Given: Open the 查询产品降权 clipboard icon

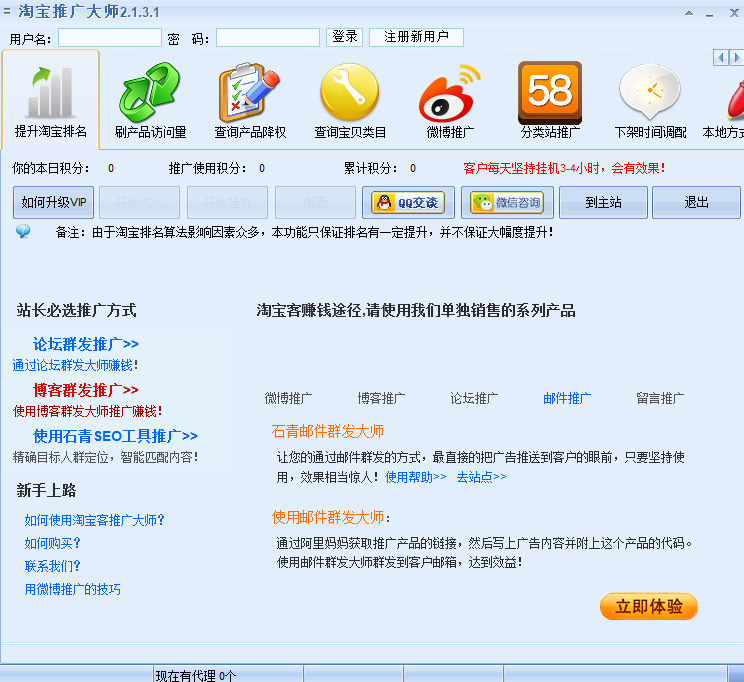Looking at the screenshot, I should tap(250, 92).
